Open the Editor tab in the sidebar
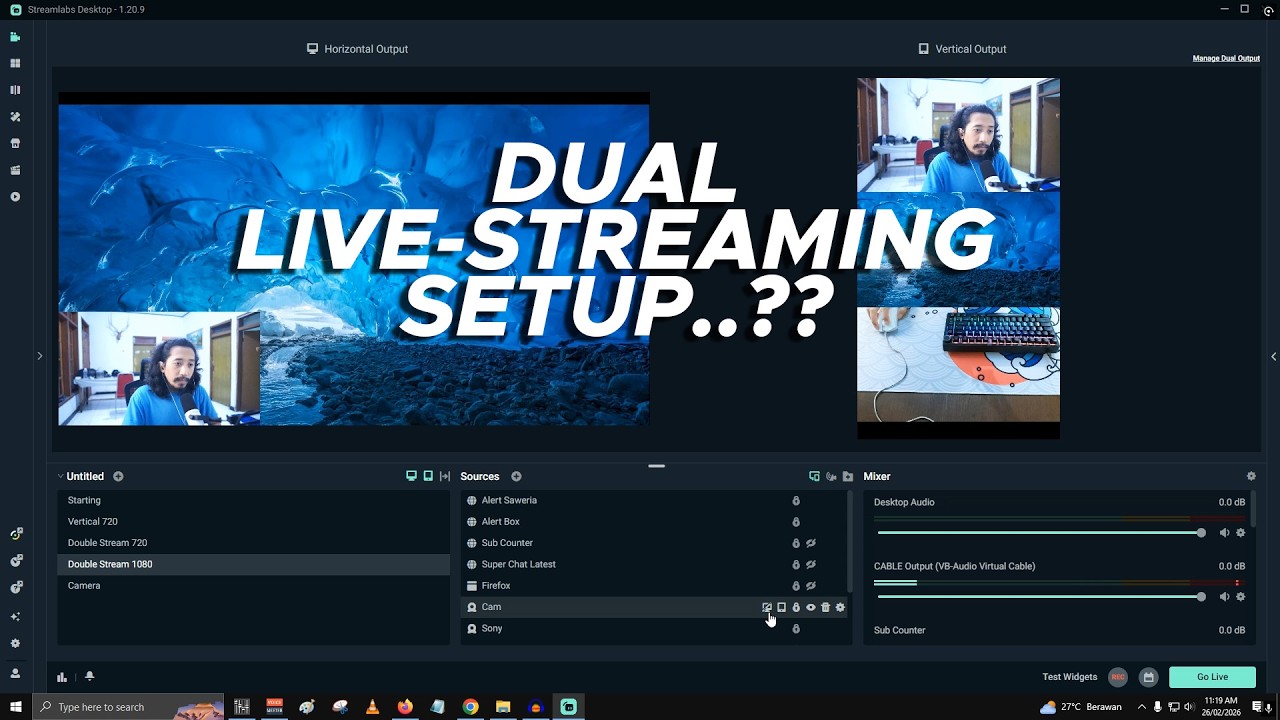The width and height of the screenshot is (1280, 720). point(15,37)
